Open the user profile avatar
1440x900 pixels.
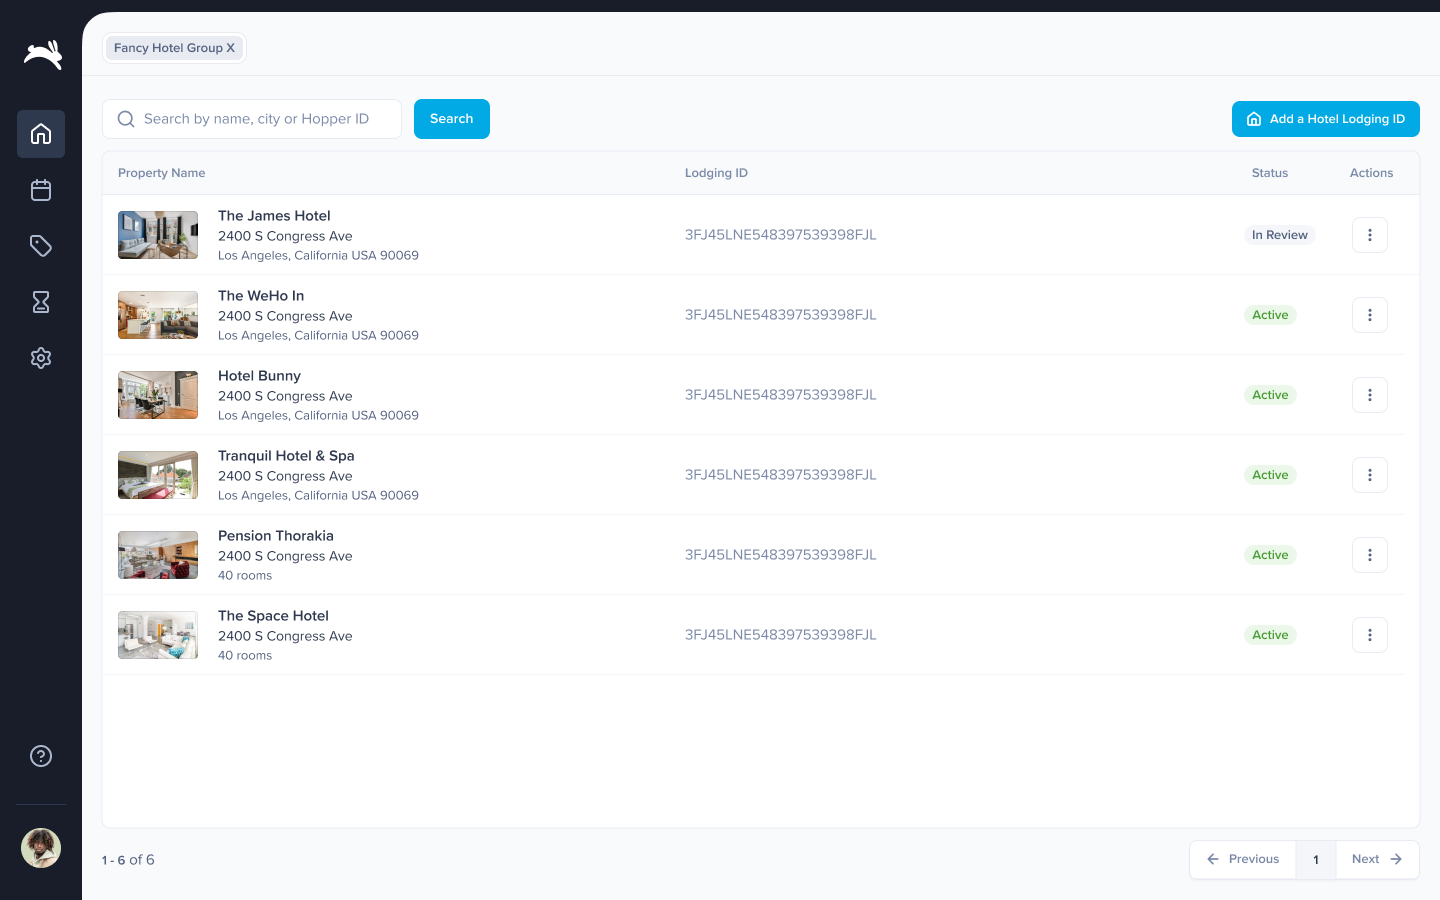(41, 848)
